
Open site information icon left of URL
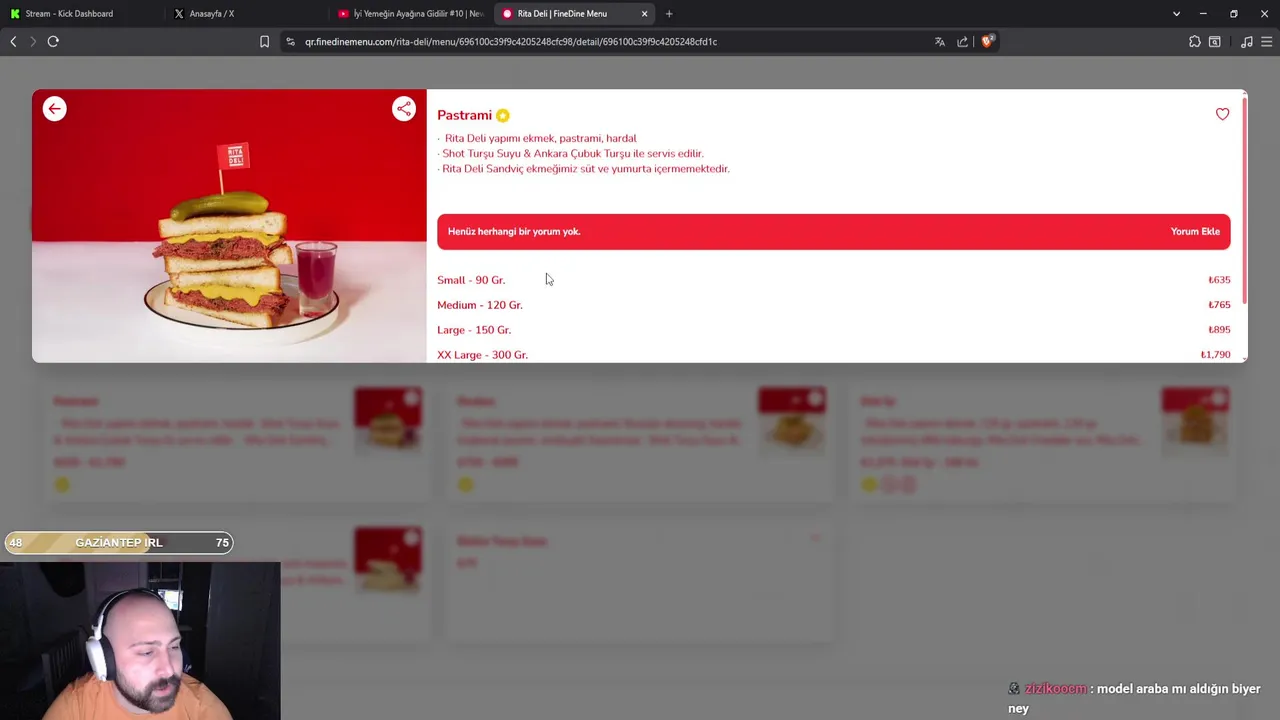coord(291,41)
